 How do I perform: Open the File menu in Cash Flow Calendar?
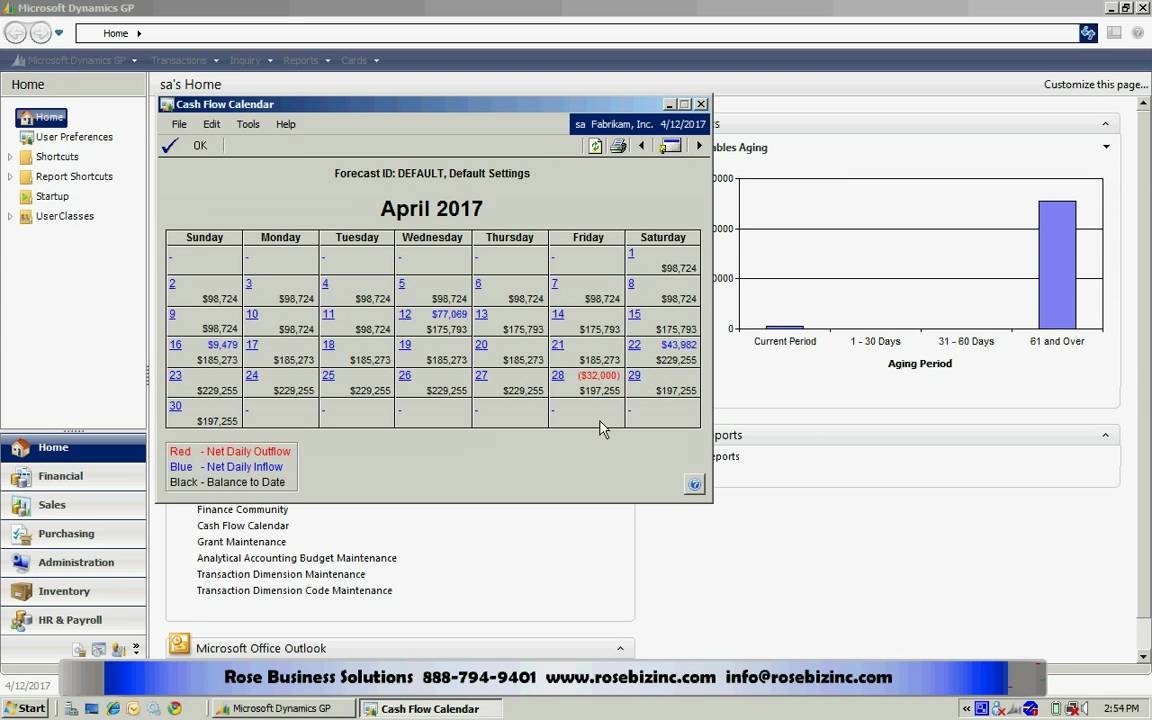click(179, 124)
